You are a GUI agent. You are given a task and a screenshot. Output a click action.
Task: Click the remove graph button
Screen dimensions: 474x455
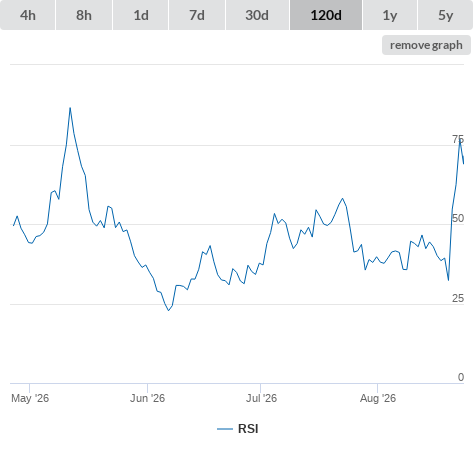(426, 45)
